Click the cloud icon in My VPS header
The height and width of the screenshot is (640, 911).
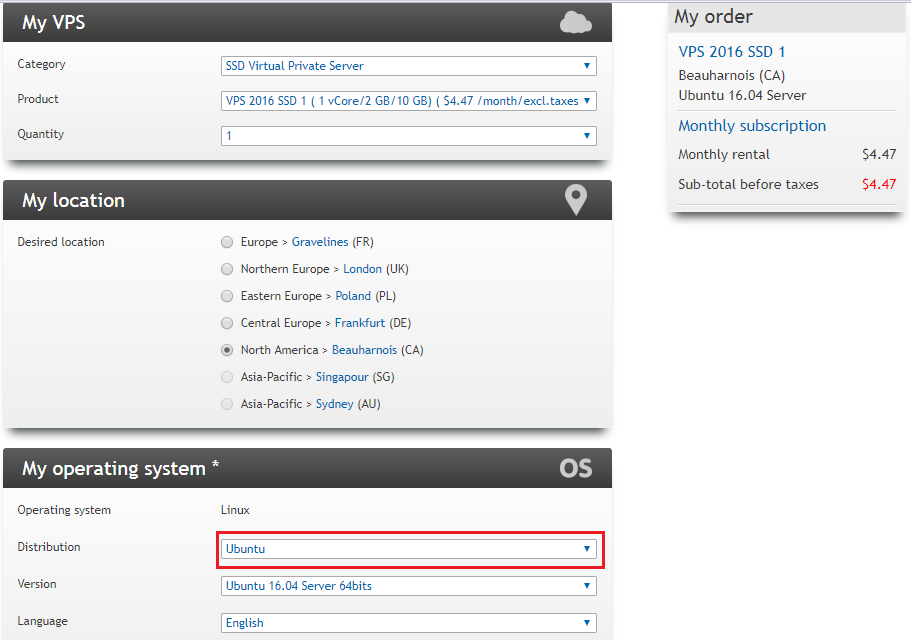click(x=576, y=23)
